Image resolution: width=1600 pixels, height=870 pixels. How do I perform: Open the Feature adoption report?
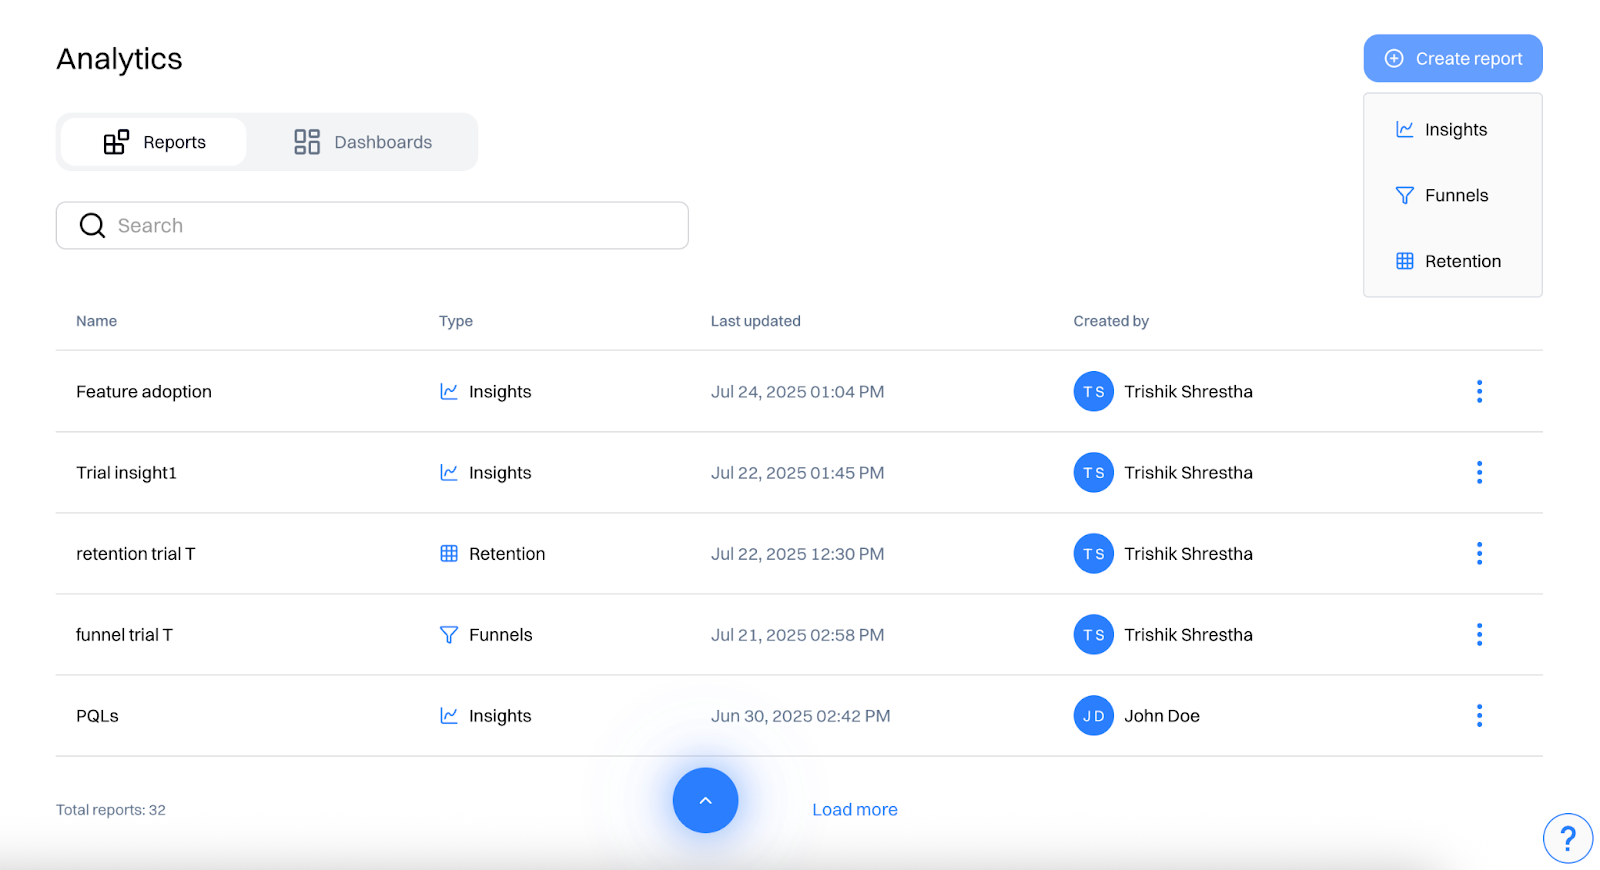tap(144, 392)
